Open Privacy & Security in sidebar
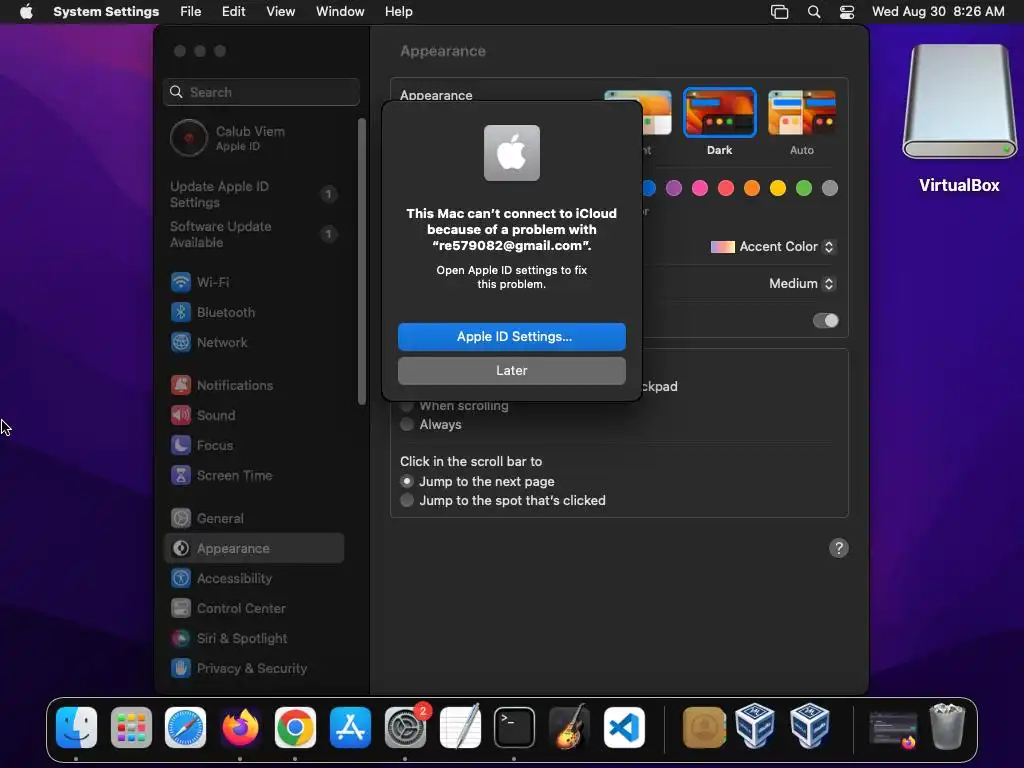 [x=254, y=669]
